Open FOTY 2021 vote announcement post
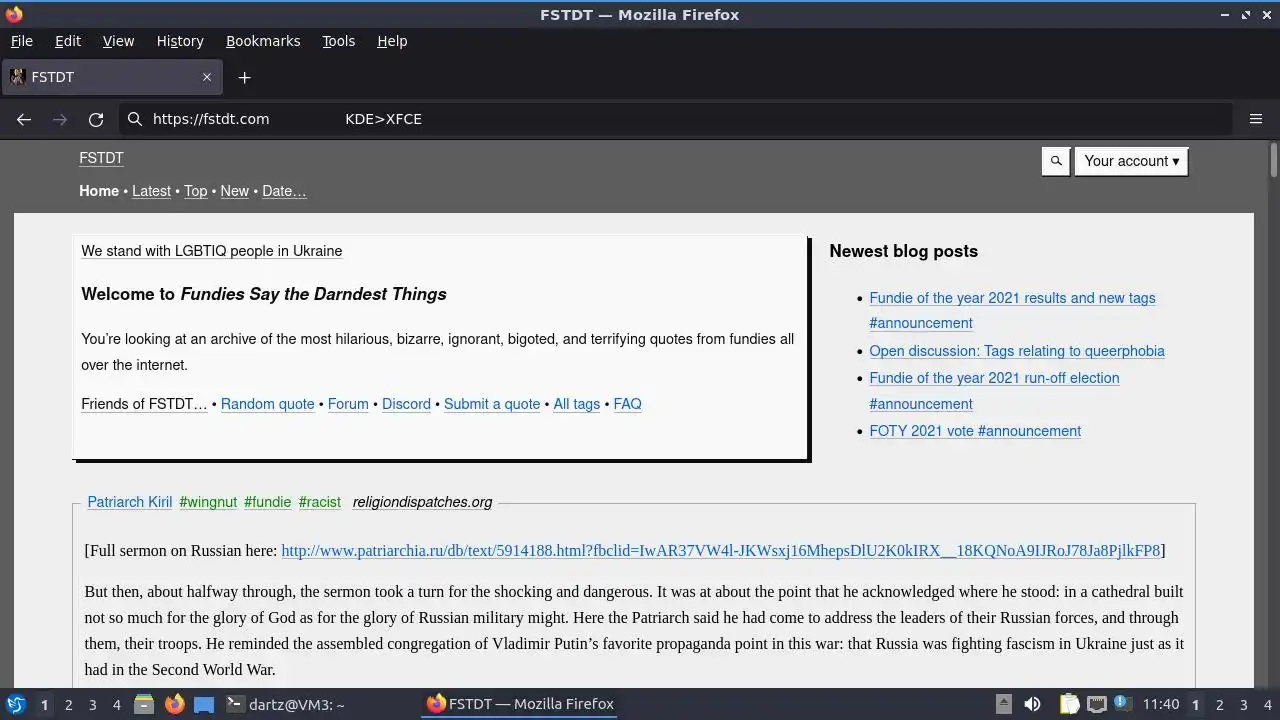Image resolution: width=1280 pixels, height=720 pixels. point(975,431)
